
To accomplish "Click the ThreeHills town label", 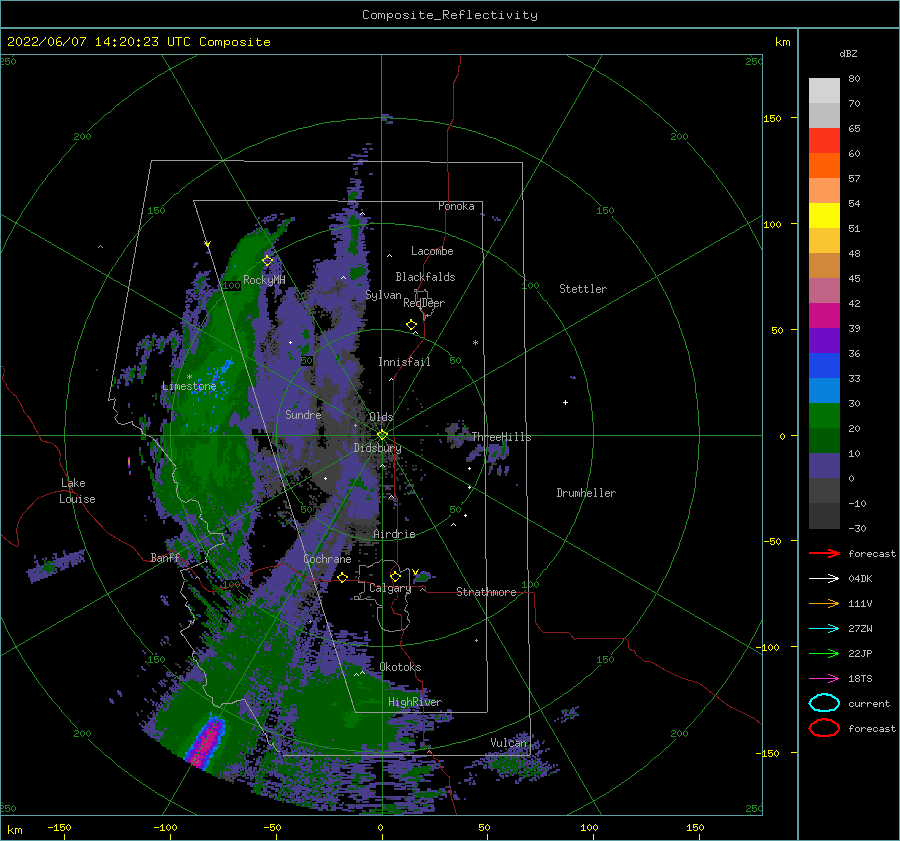I will click(x=502, y=437).
